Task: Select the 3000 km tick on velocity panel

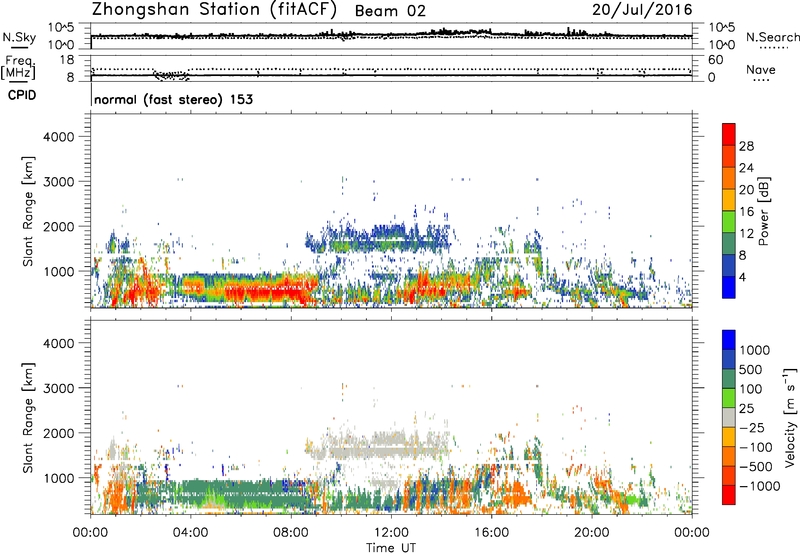Action: click(58, 388)
